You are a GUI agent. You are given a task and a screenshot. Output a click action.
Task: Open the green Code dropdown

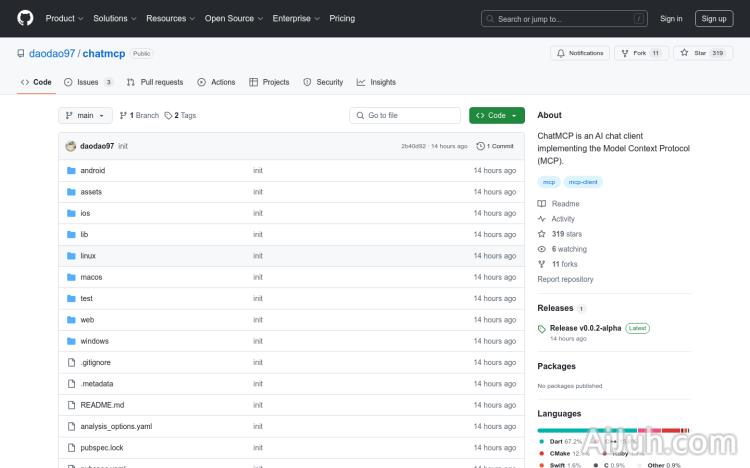click(x=497, y=115)
